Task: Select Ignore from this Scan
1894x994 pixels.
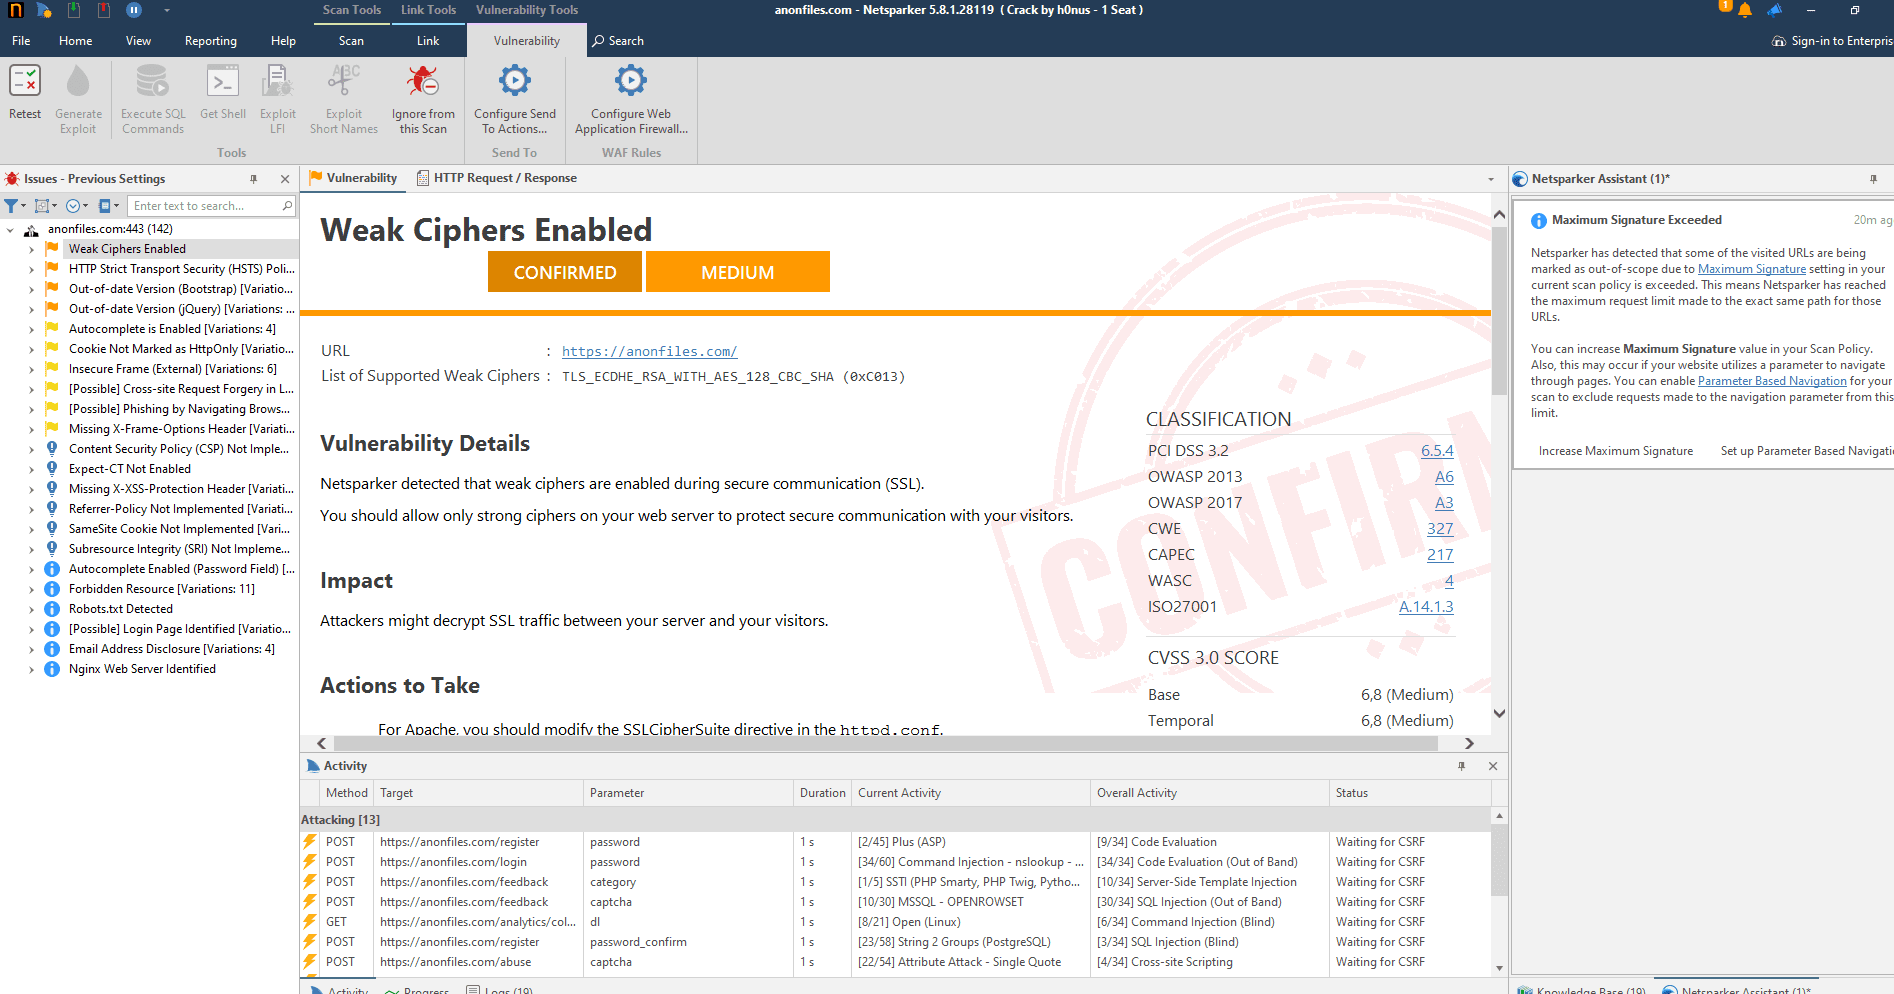Action: point(423,99)
